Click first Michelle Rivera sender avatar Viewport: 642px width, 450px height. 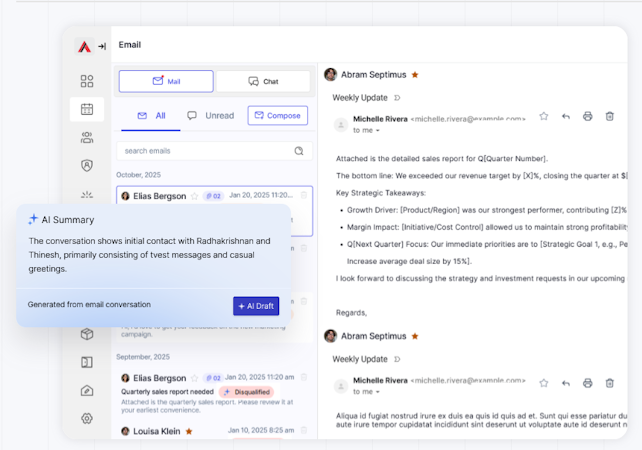(341, 124)
